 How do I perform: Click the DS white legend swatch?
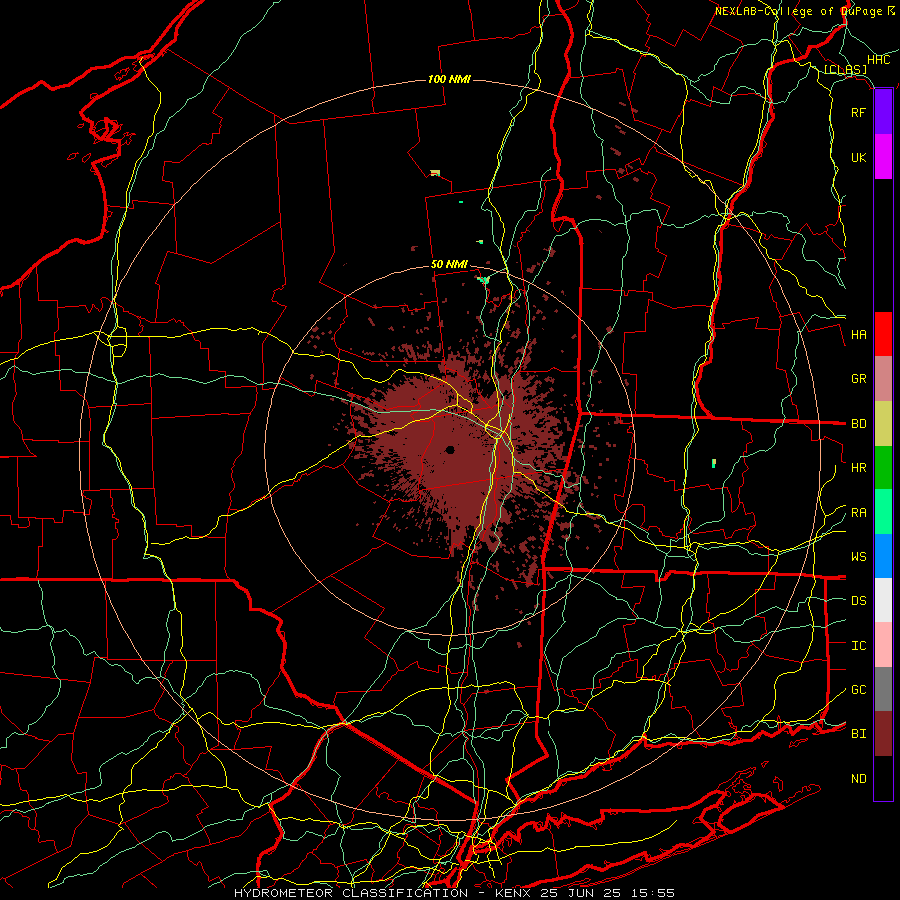883,600
